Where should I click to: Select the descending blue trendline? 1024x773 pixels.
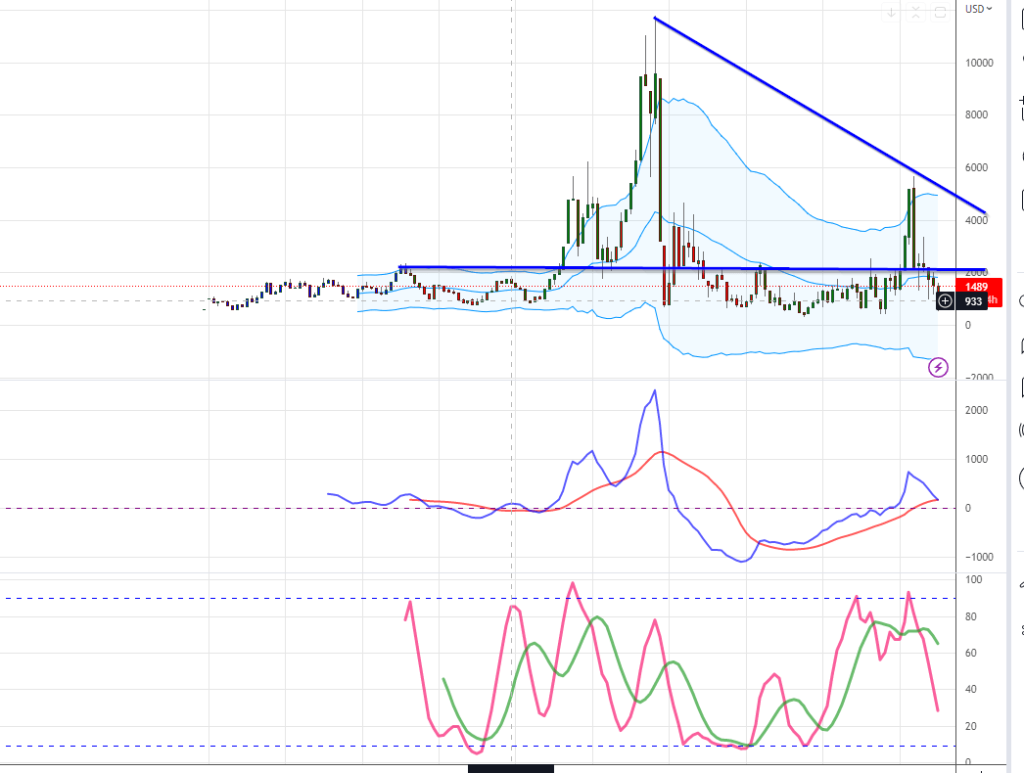pos(820,116)
